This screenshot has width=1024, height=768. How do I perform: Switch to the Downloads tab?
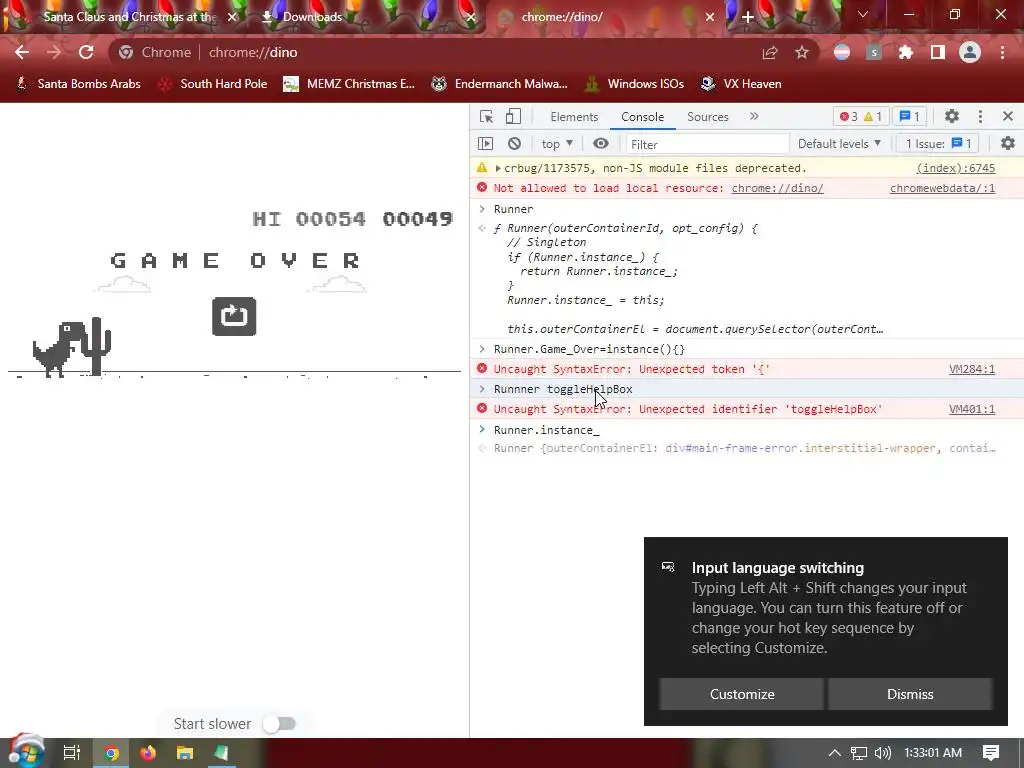312,17
